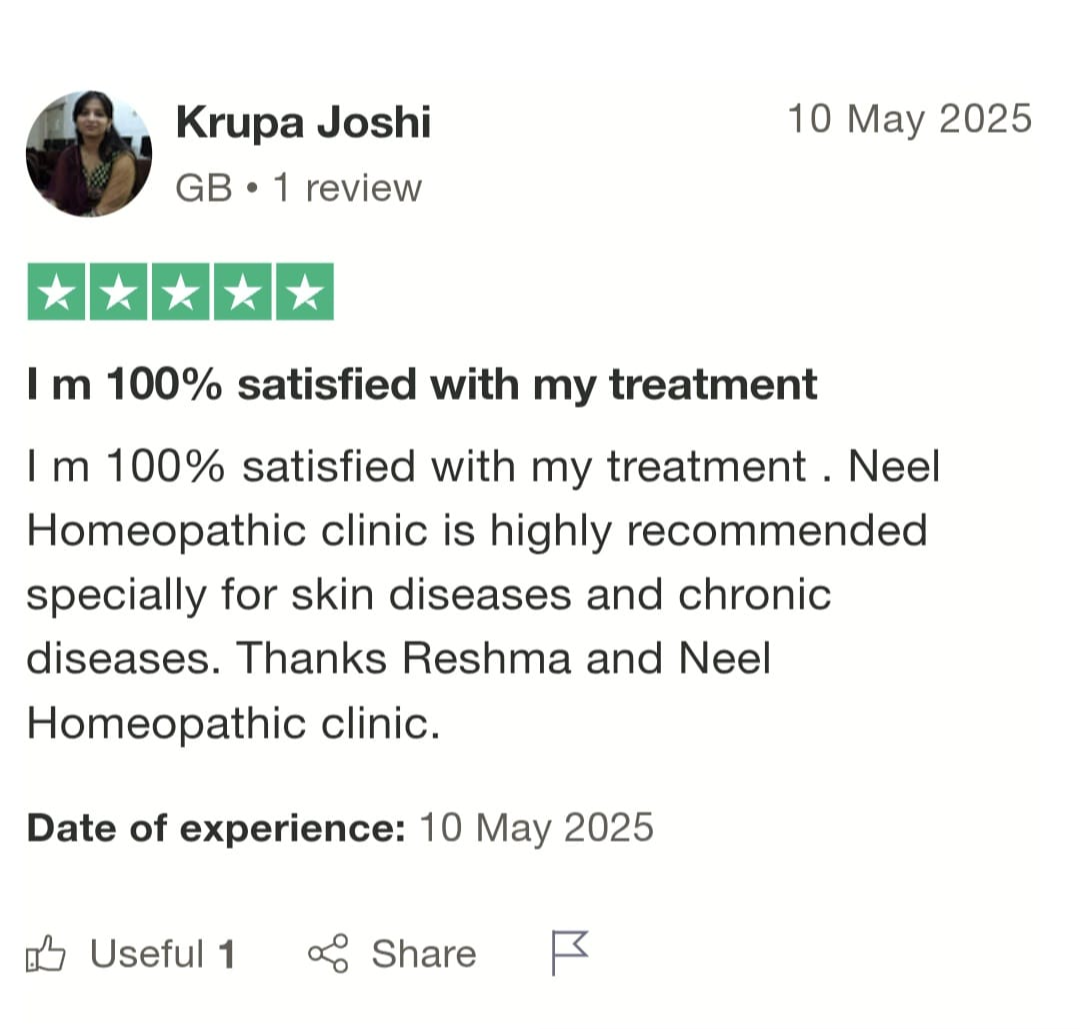Image resolution: width=1080 pixels, height=1029 pixels.
Task: Click the "1 review" count text
Action: 348,188
